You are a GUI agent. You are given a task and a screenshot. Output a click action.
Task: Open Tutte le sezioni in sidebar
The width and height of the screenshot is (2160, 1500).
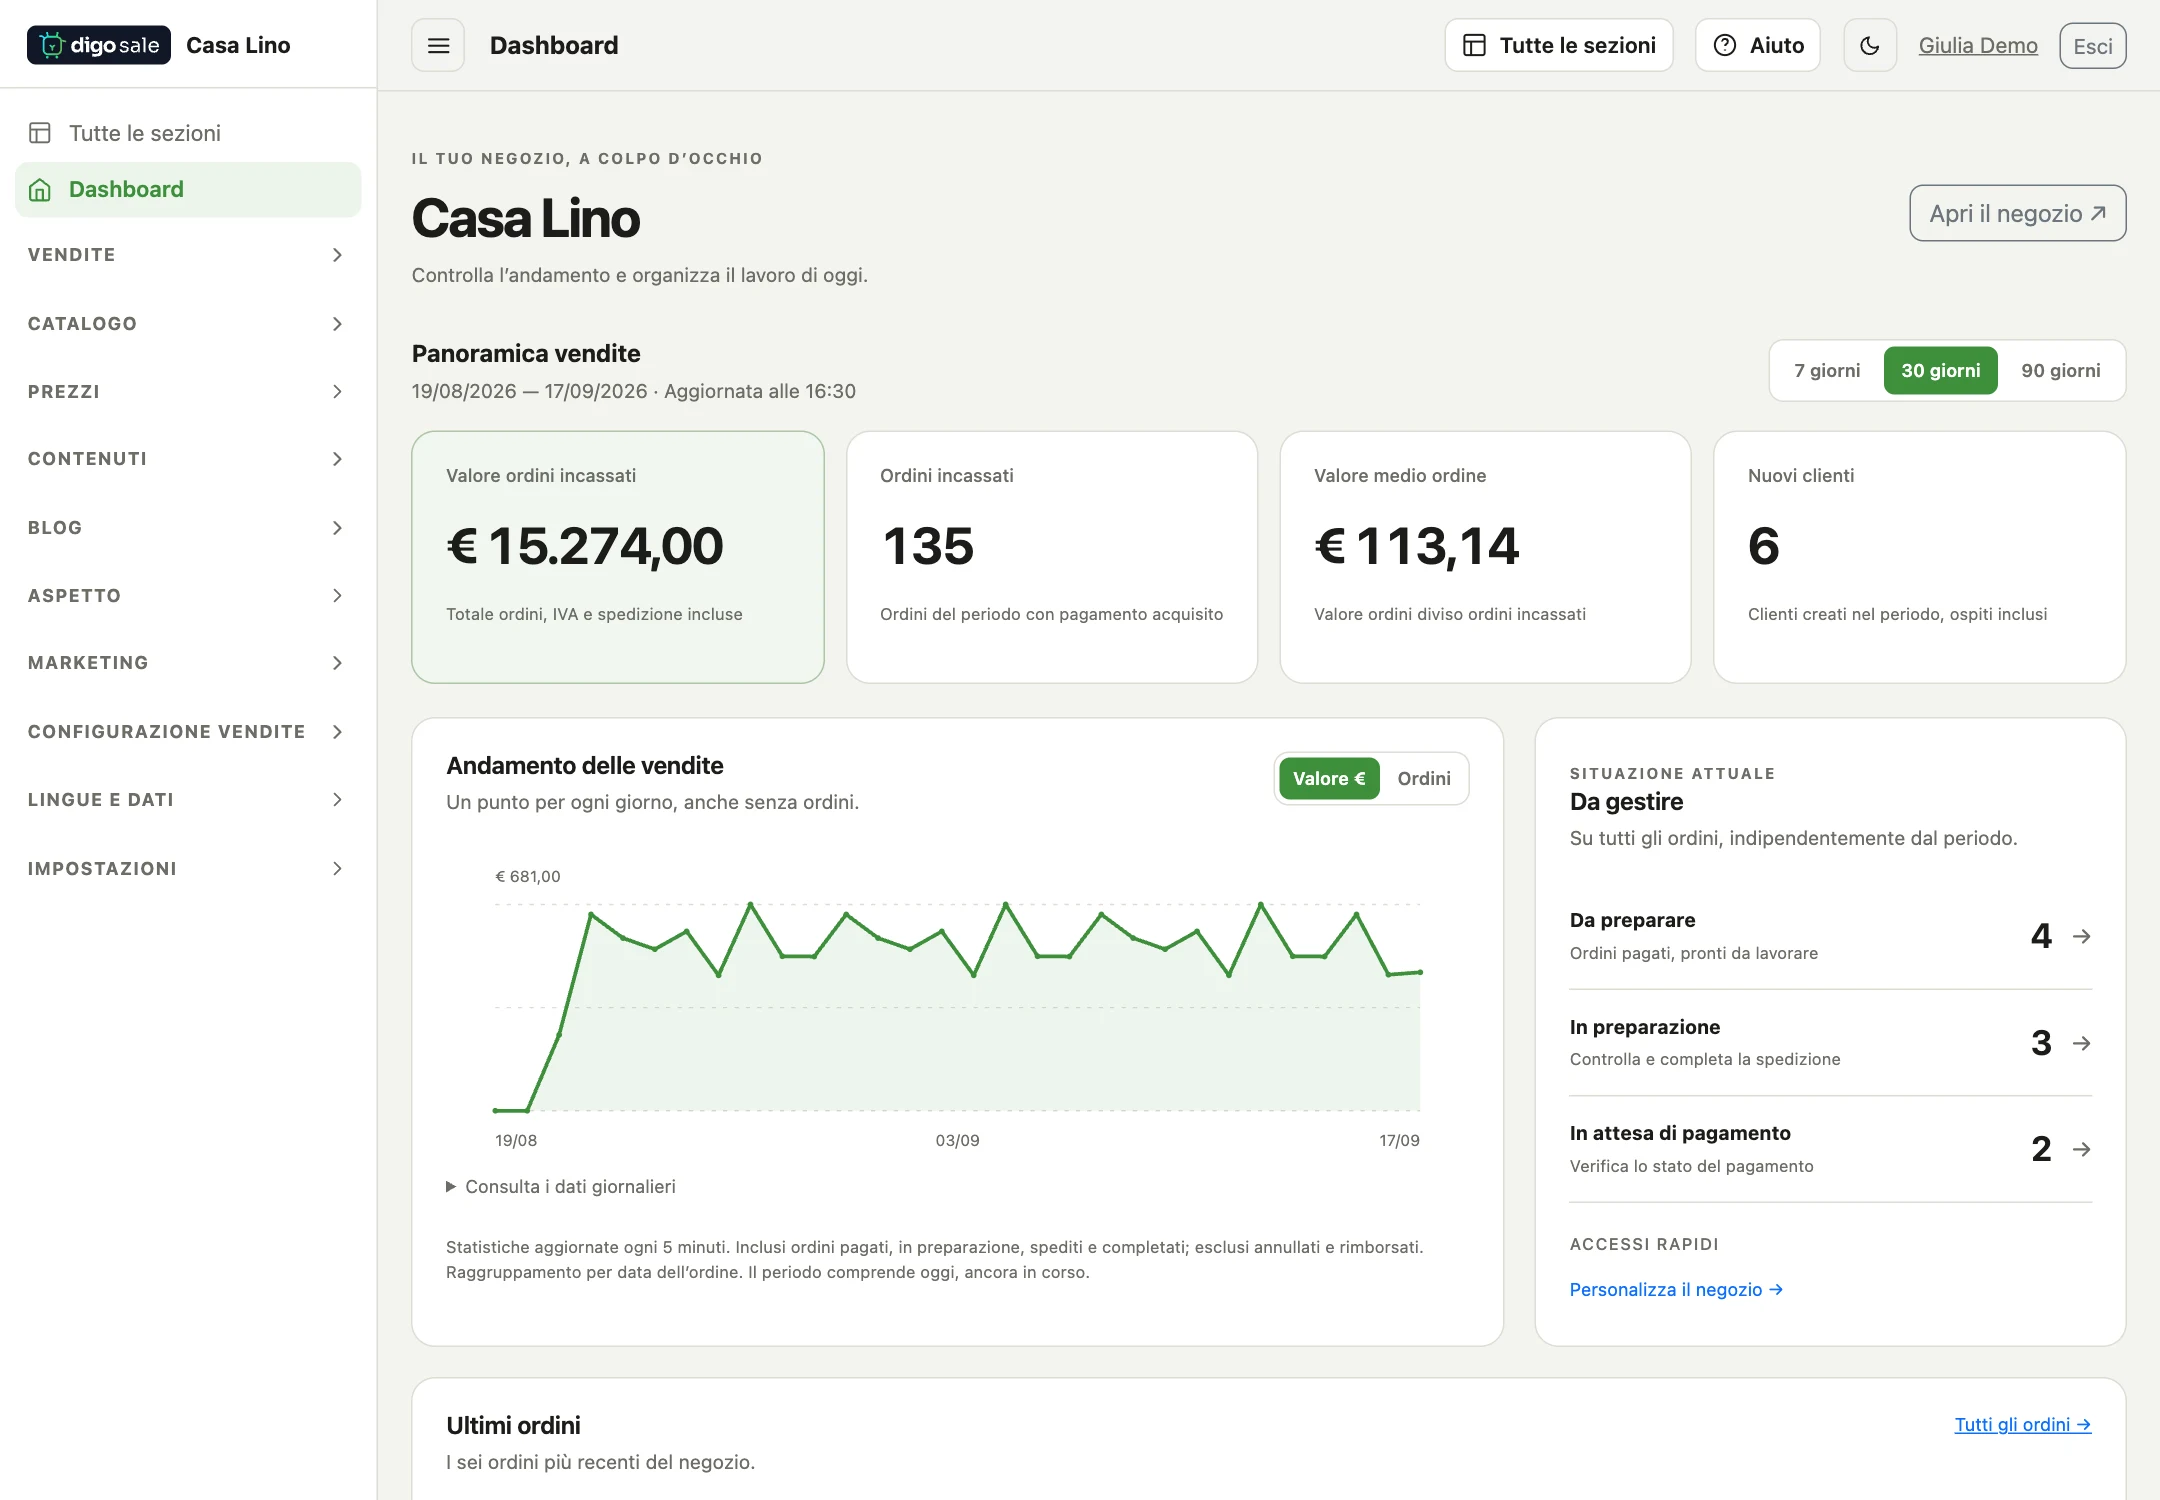point(188,133)
